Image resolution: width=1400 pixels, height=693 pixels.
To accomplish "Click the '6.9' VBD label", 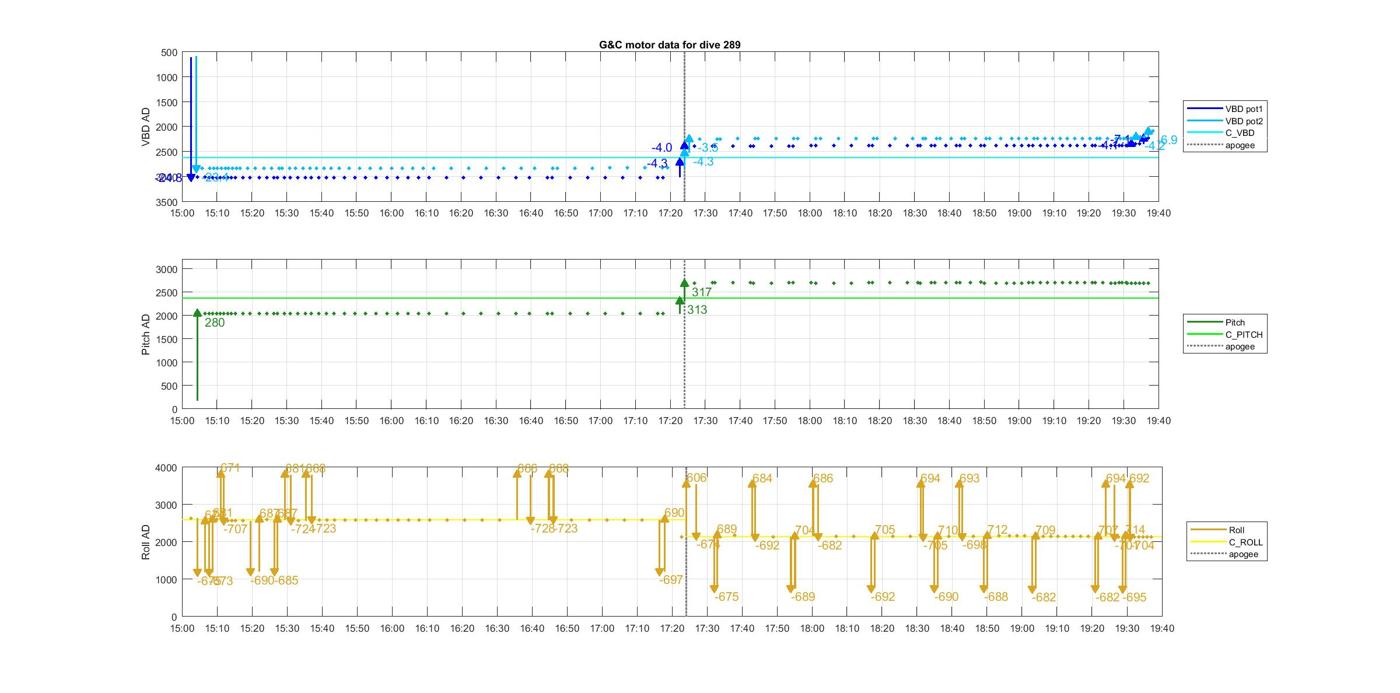I will coord(1168,140).
